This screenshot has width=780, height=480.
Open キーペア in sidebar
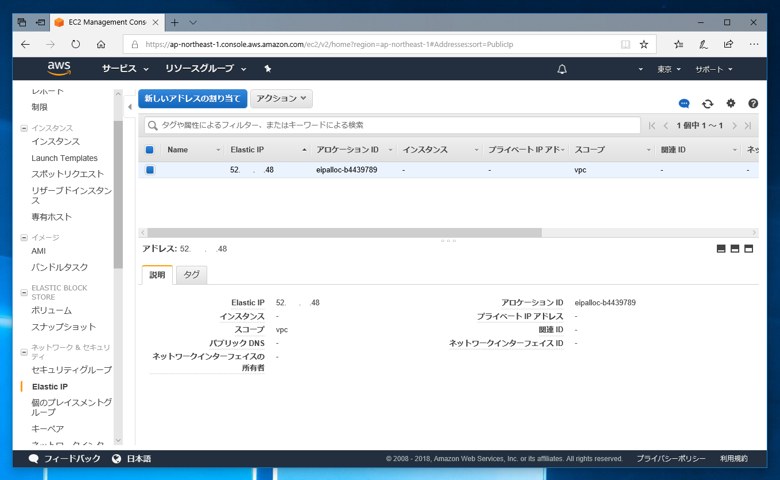point(47,429)
